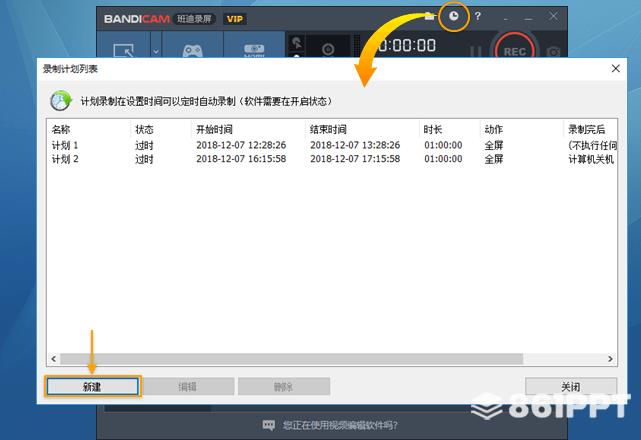The width and height of the screenshot is (641, 440).
Task: Click end time 2018-12-07 13:28:26
Action: (355, 145)
